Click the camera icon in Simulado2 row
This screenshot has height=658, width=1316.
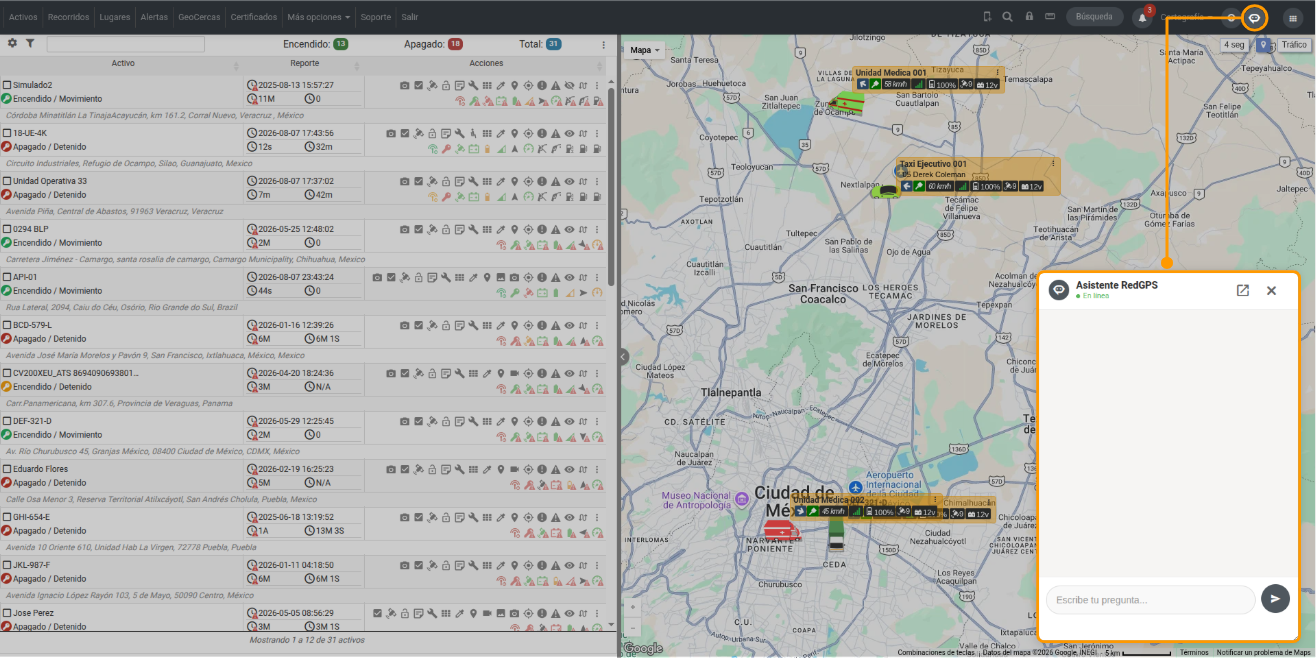pos(405,85)
